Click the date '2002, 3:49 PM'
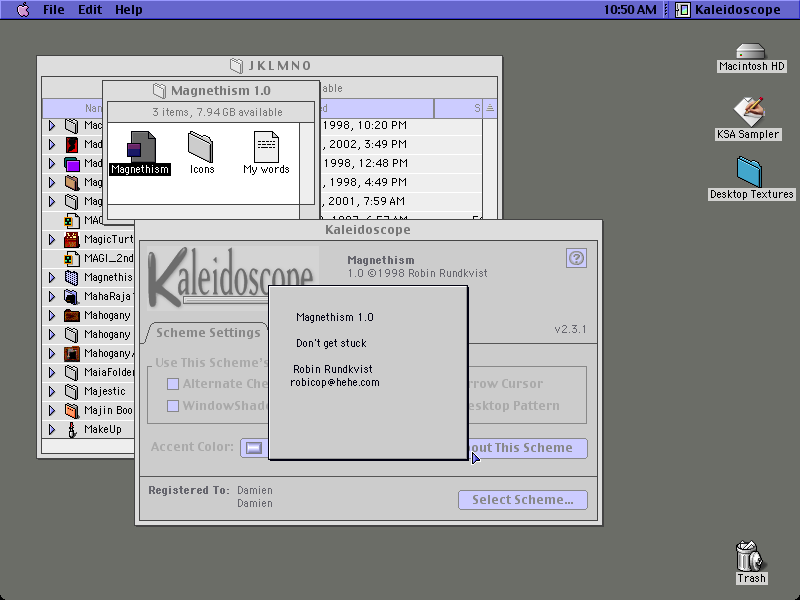 (x=368, y=144)
